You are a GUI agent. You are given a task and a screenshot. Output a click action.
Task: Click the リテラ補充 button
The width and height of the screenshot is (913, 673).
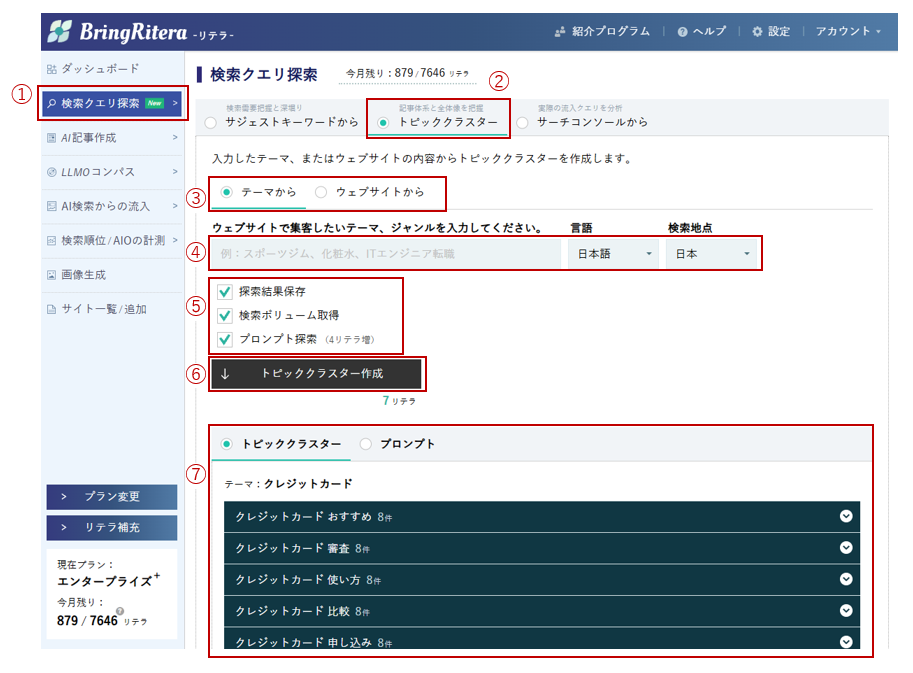click(112, 528)
